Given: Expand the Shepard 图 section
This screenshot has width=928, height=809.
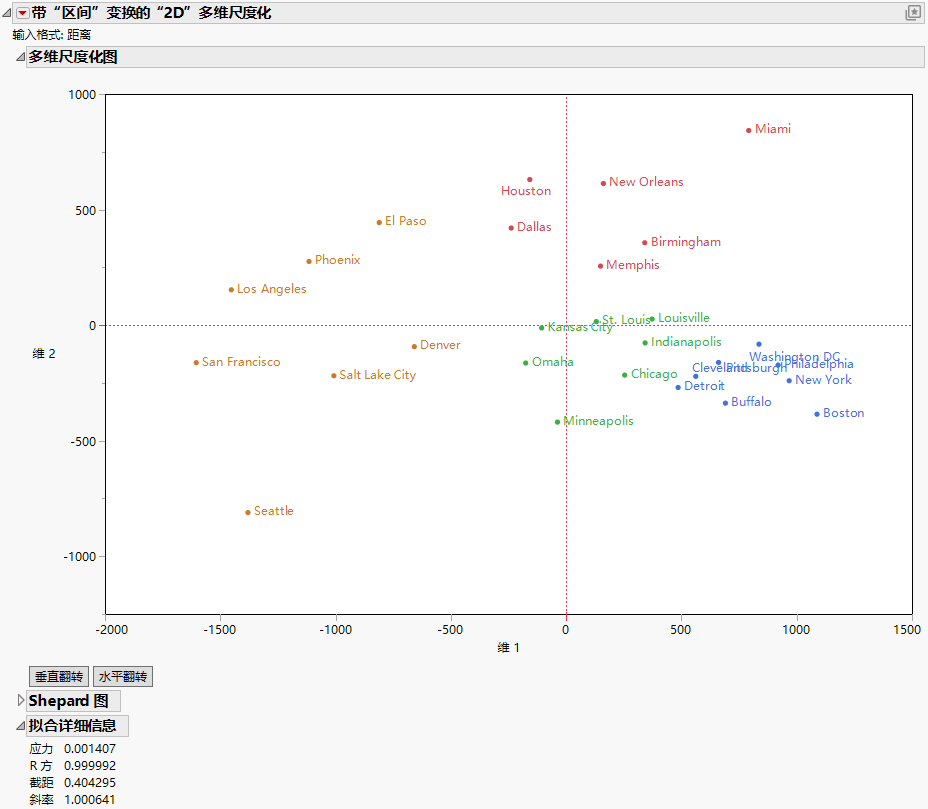Looking at the screenshot, I should click(20, 701).
